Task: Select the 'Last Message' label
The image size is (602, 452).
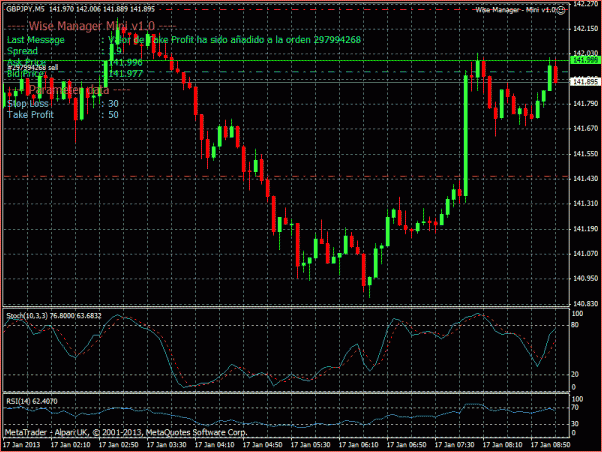Action: pyautogui.click(x=36, y=40)
